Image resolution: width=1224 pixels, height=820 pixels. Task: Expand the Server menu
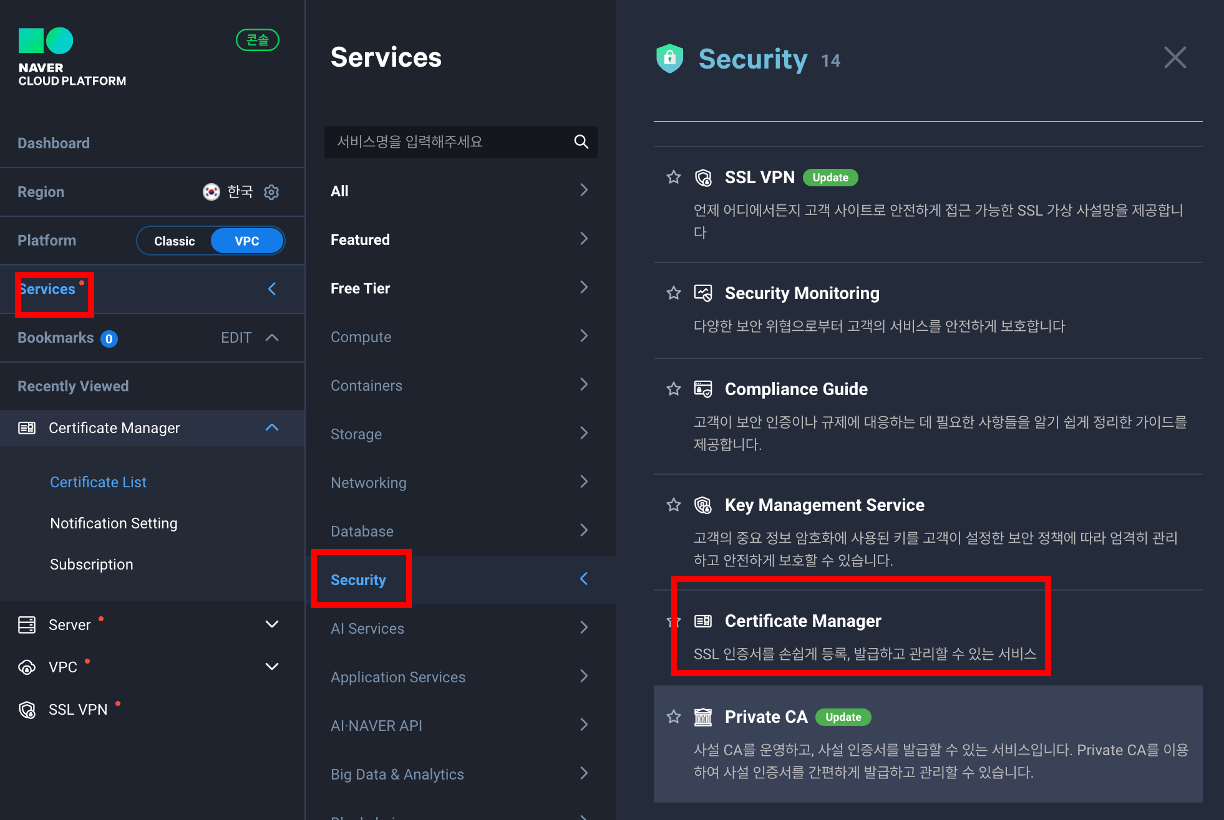[272, 625]
